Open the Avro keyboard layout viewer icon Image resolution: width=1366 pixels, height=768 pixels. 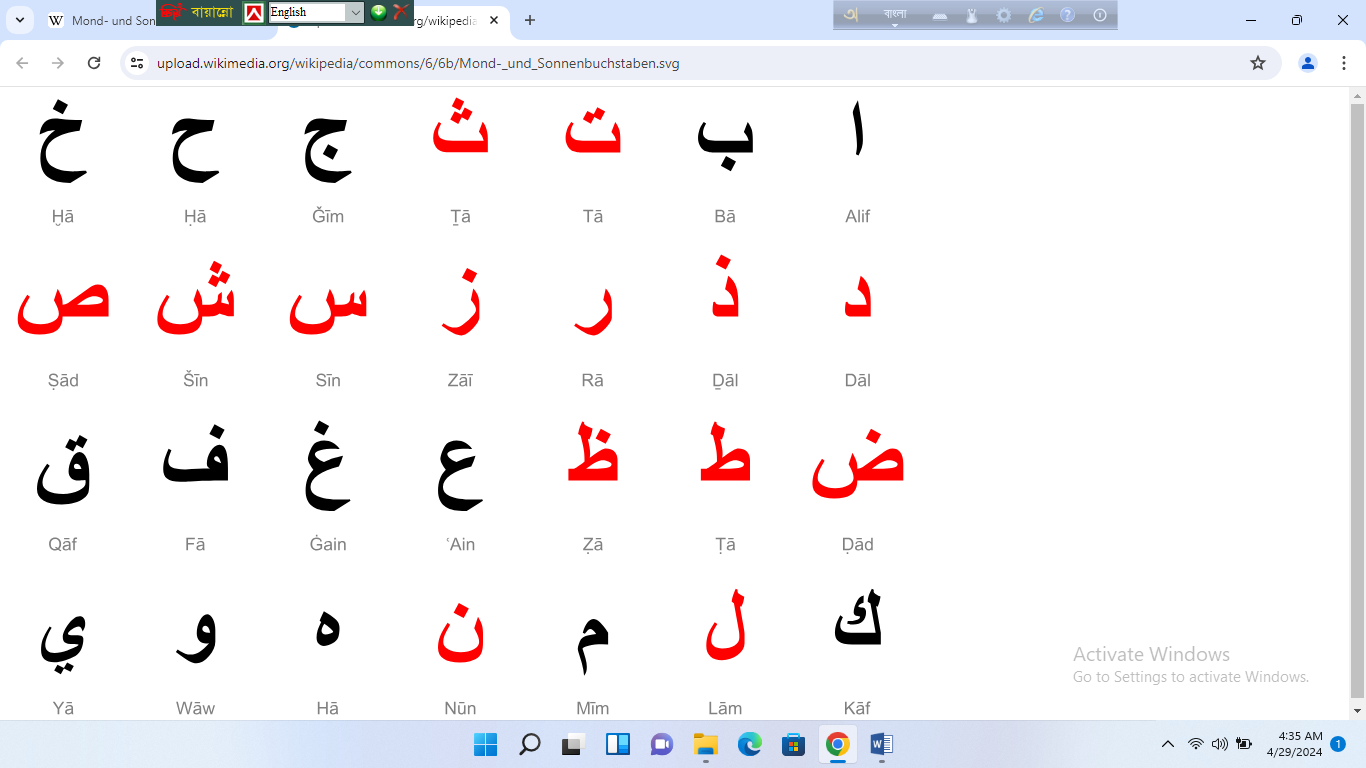click(940, 15)
